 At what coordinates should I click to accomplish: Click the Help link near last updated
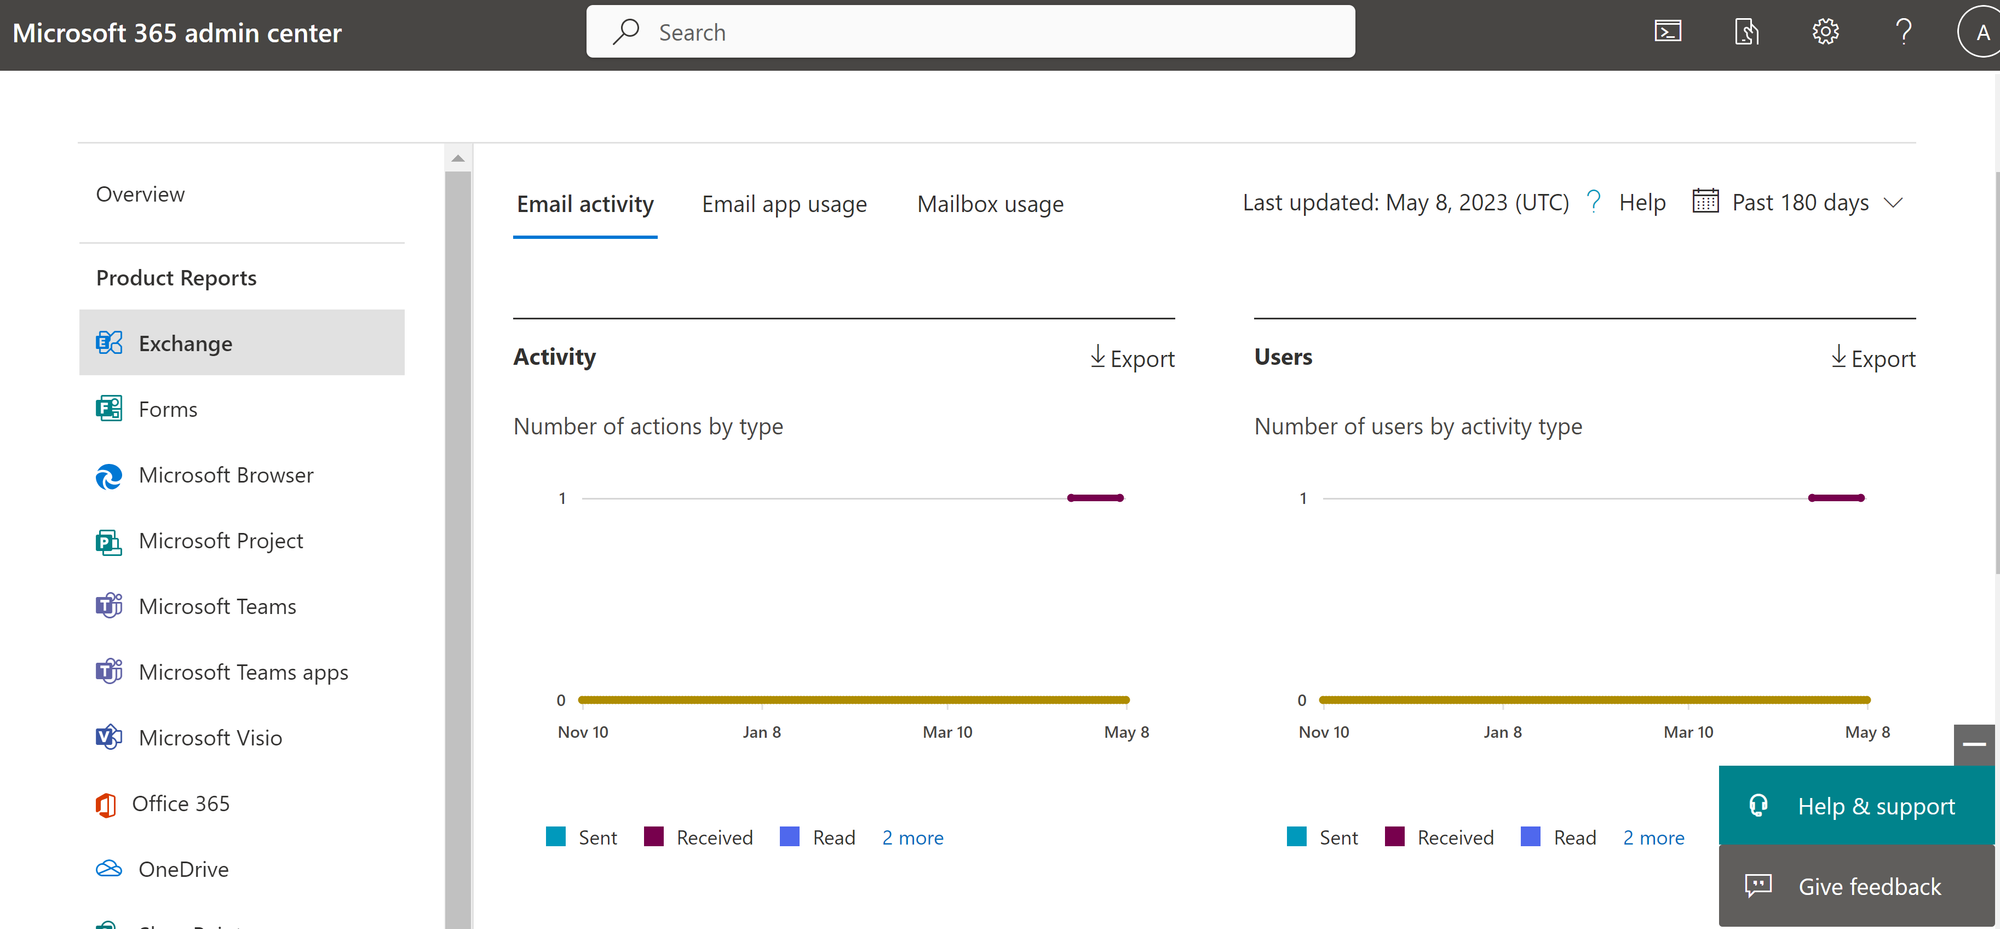click(1642, 202)
